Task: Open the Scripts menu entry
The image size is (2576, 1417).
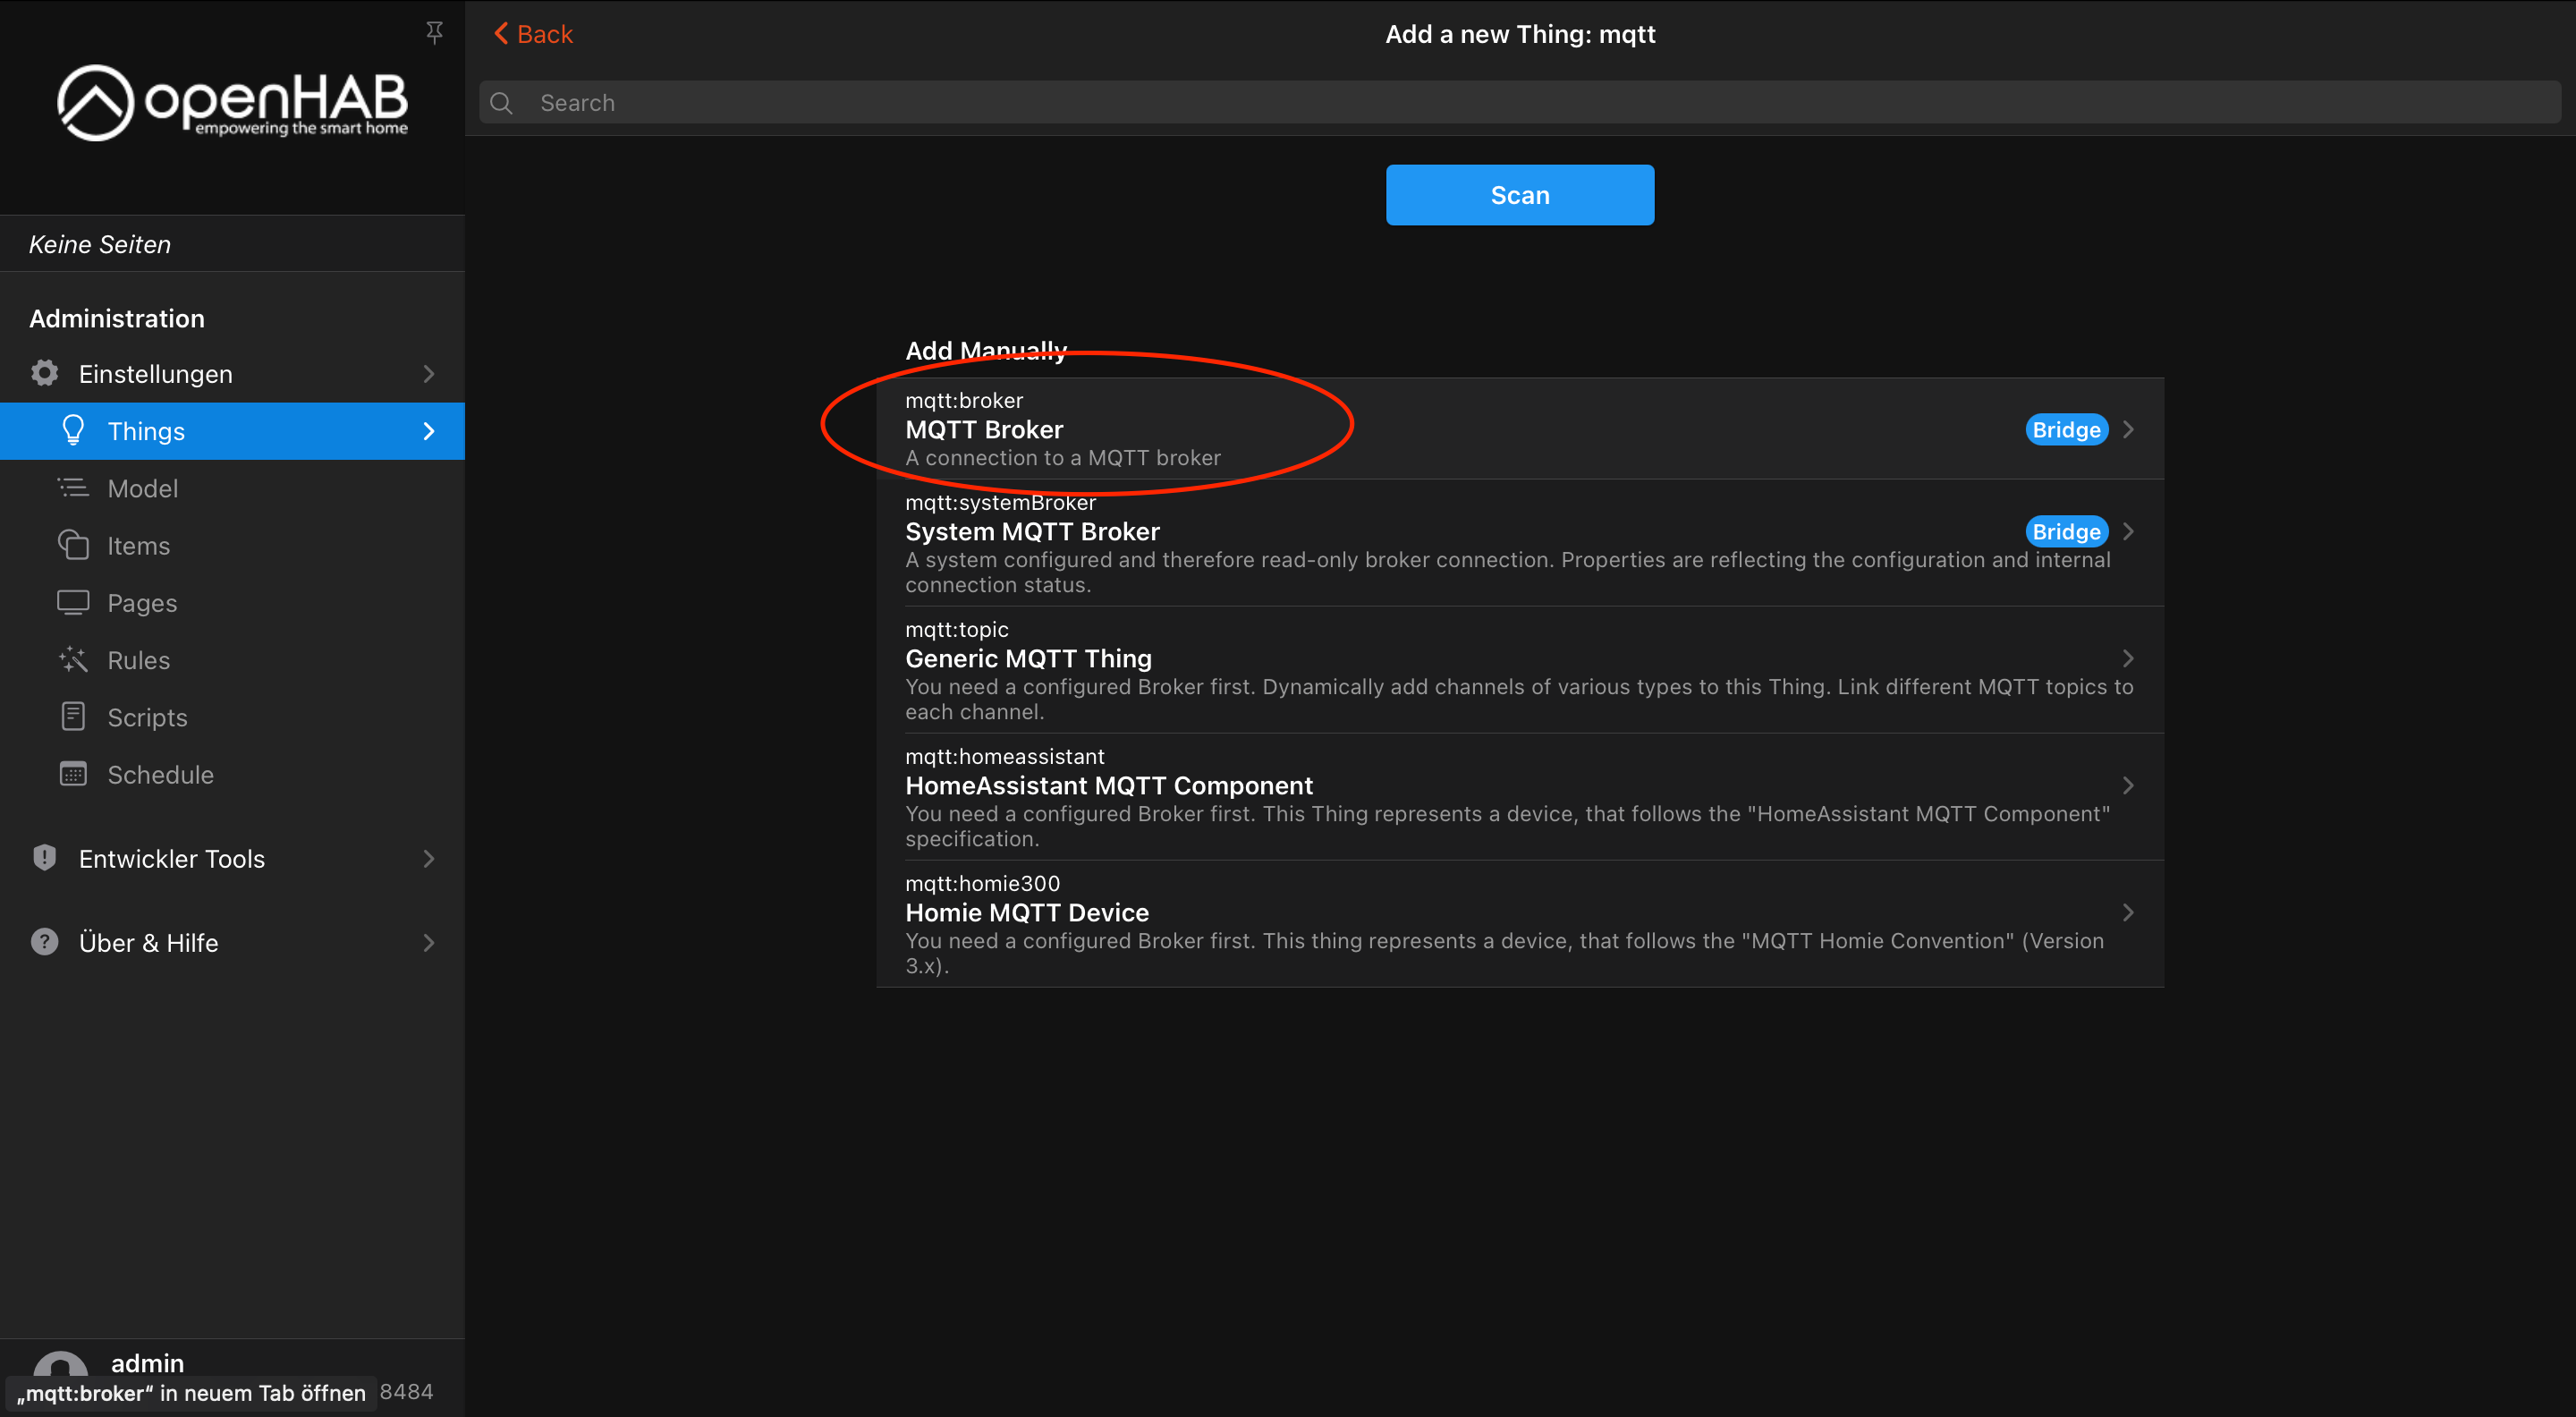Action: click(x=147, y=717)
